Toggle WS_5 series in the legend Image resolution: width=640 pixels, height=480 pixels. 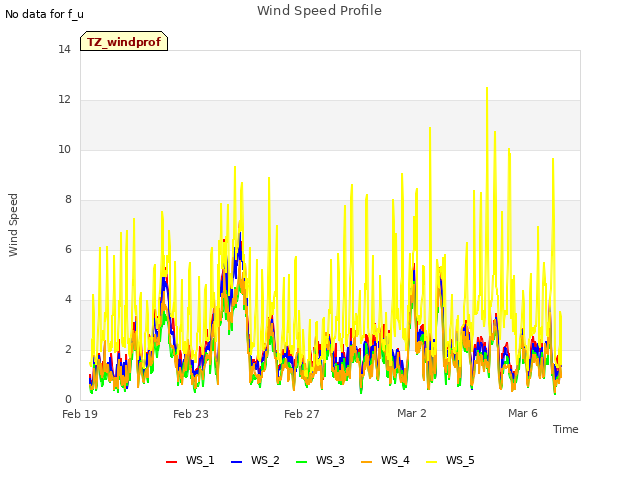(x=450, y=460)
